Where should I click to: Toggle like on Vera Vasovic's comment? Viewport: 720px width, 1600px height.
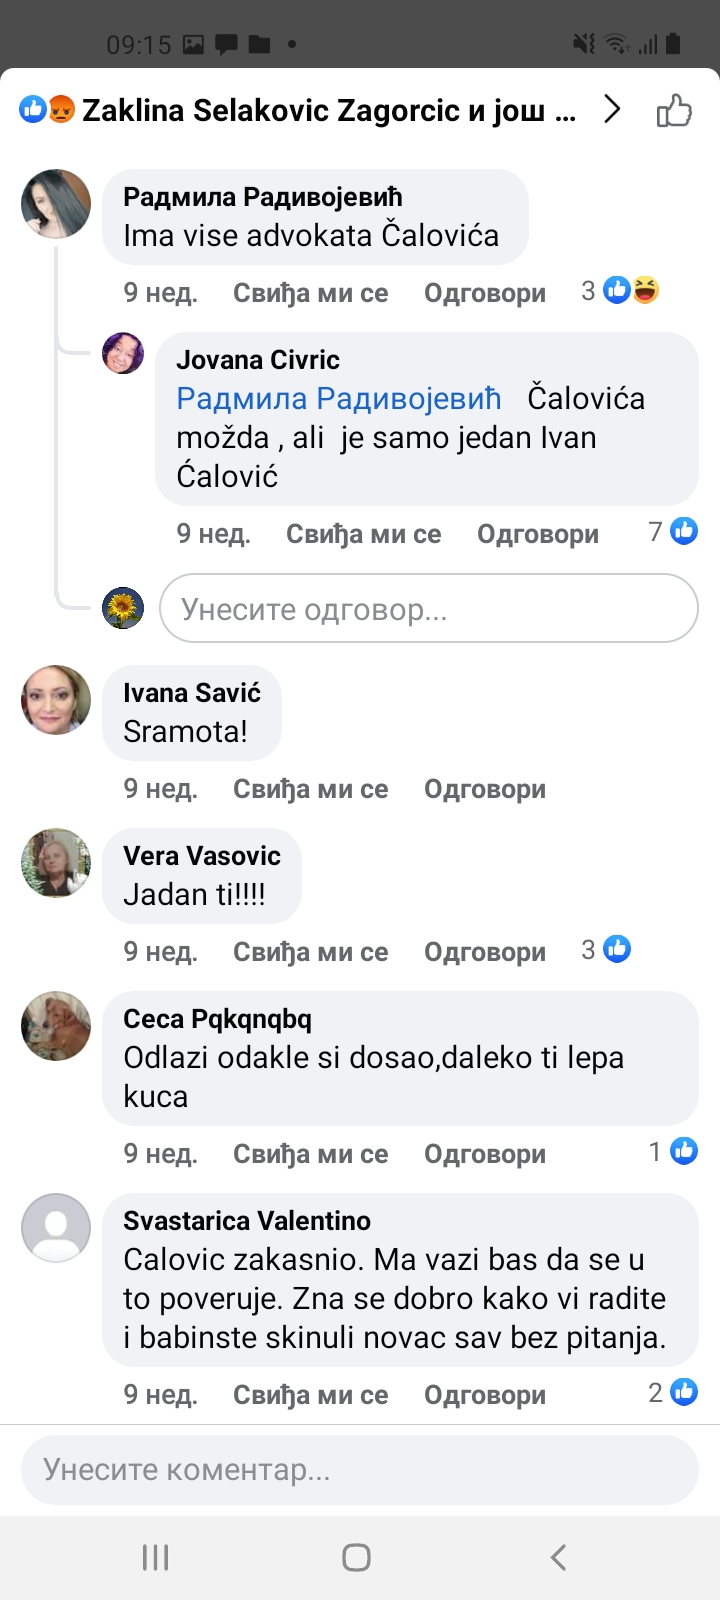(x=310, y=952)
